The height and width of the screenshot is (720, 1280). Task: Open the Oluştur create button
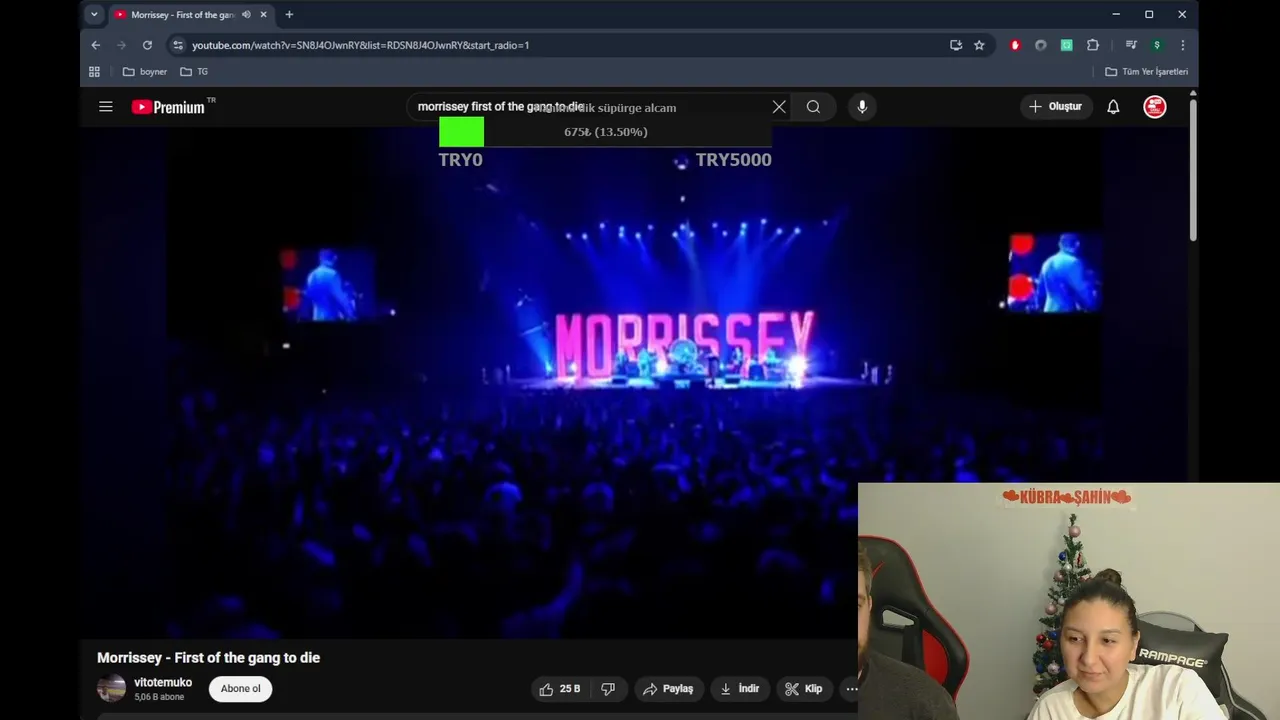click(1056, 107)
